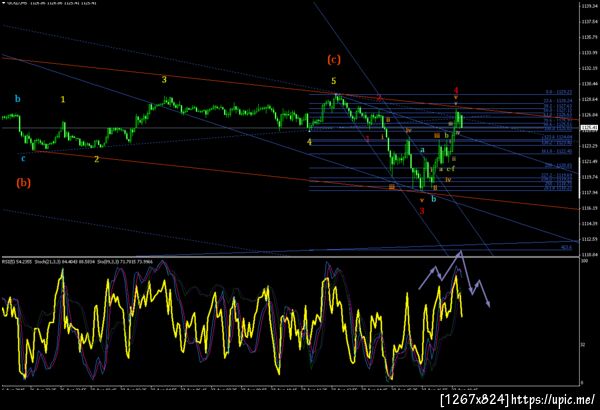Click the 1130.44 price axis label
Image resolution: width=600 pixels, height=410 pixels.
(590, 83)
